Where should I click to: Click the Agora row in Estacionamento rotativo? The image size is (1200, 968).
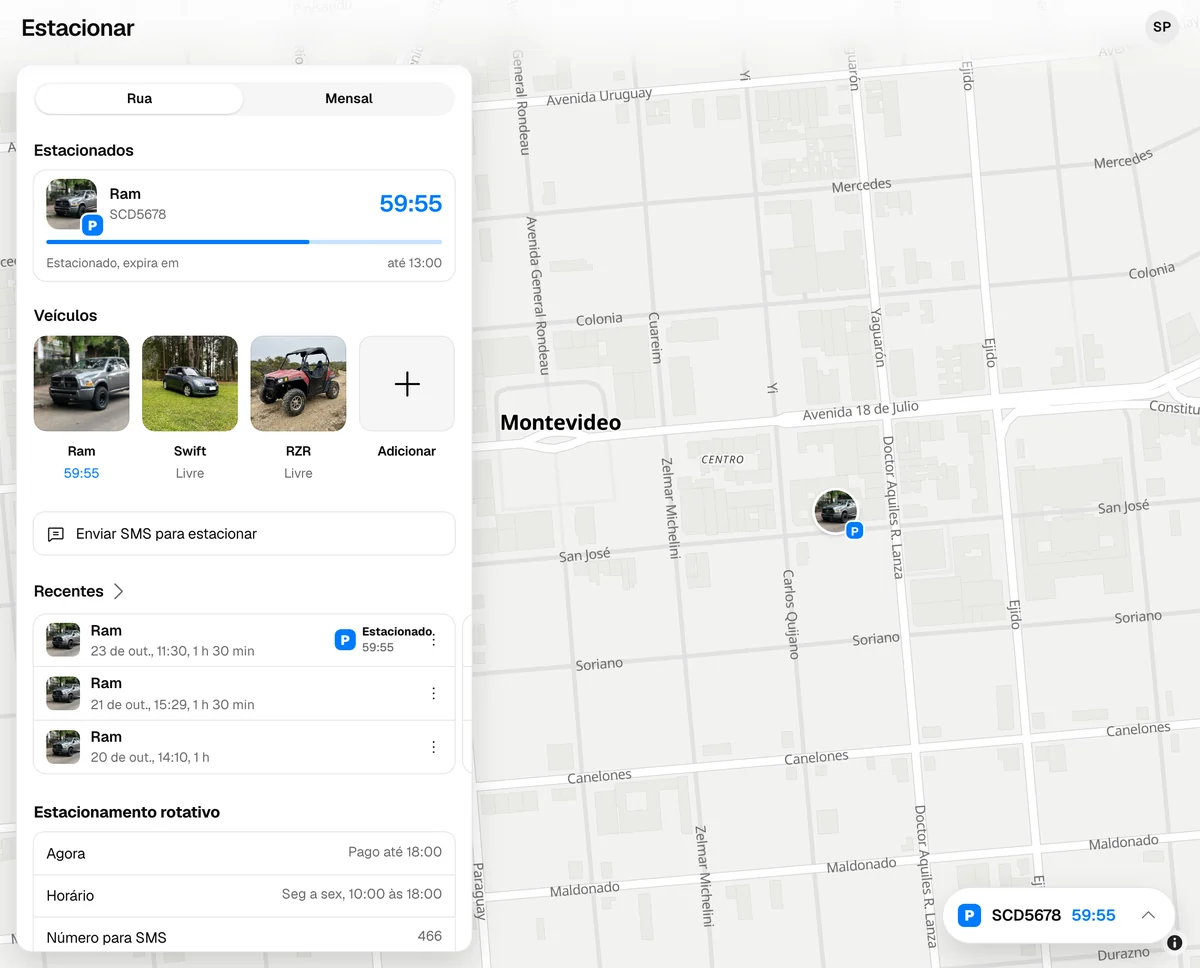pos(244,853)
